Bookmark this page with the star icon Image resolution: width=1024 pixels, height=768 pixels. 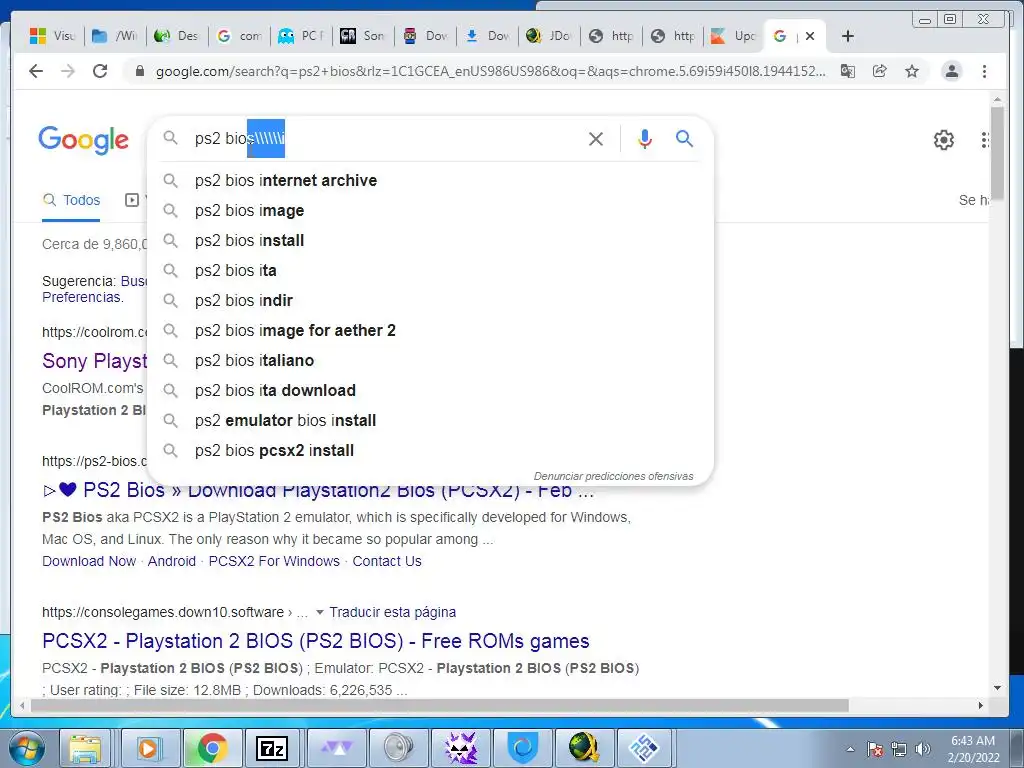click(912, 71)
